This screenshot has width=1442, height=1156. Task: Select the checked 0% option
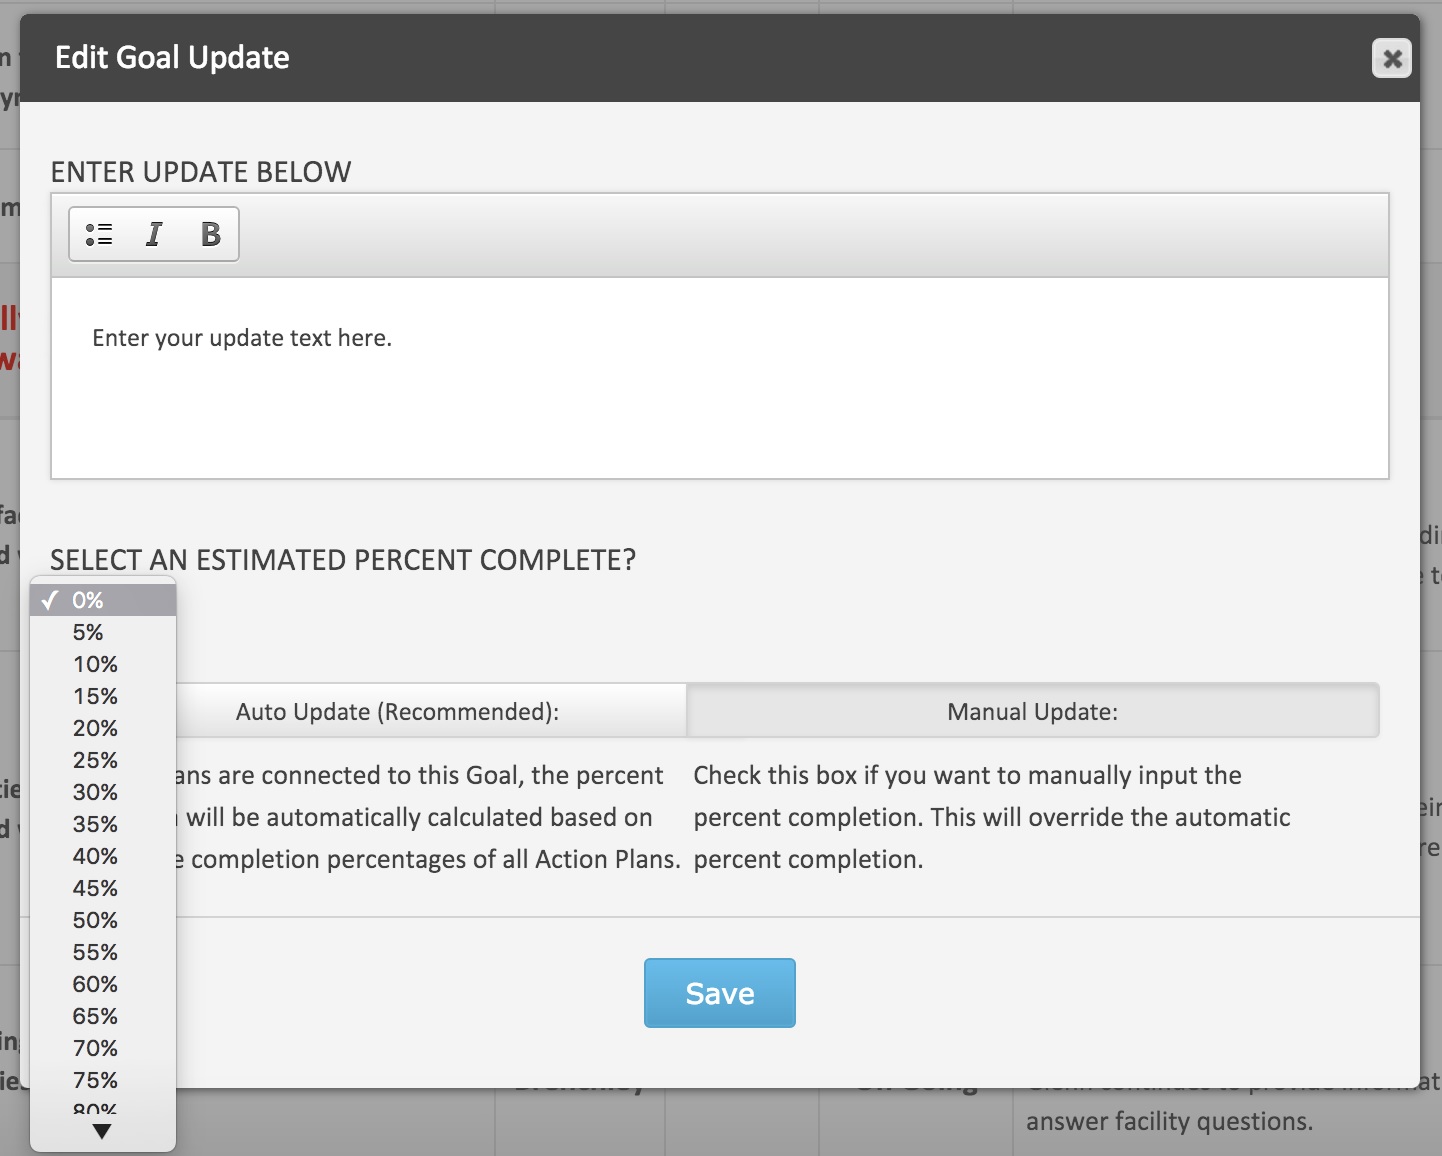[x=103, y=600]
